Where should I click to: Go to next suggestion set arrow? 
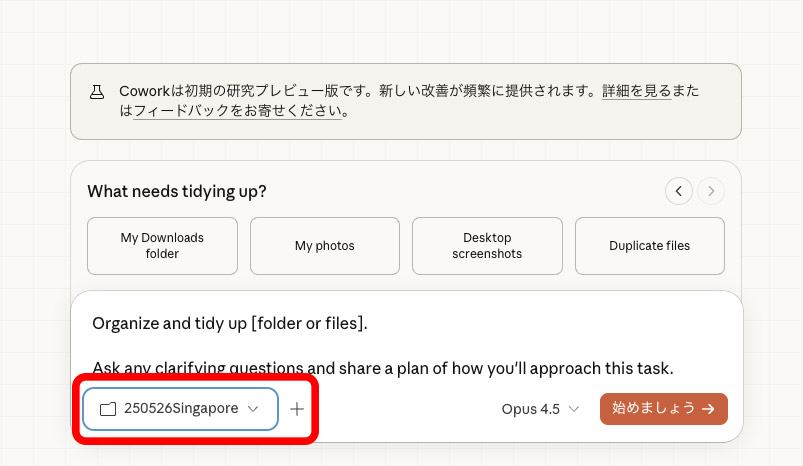pyautogui.click(x=711, y=190)
